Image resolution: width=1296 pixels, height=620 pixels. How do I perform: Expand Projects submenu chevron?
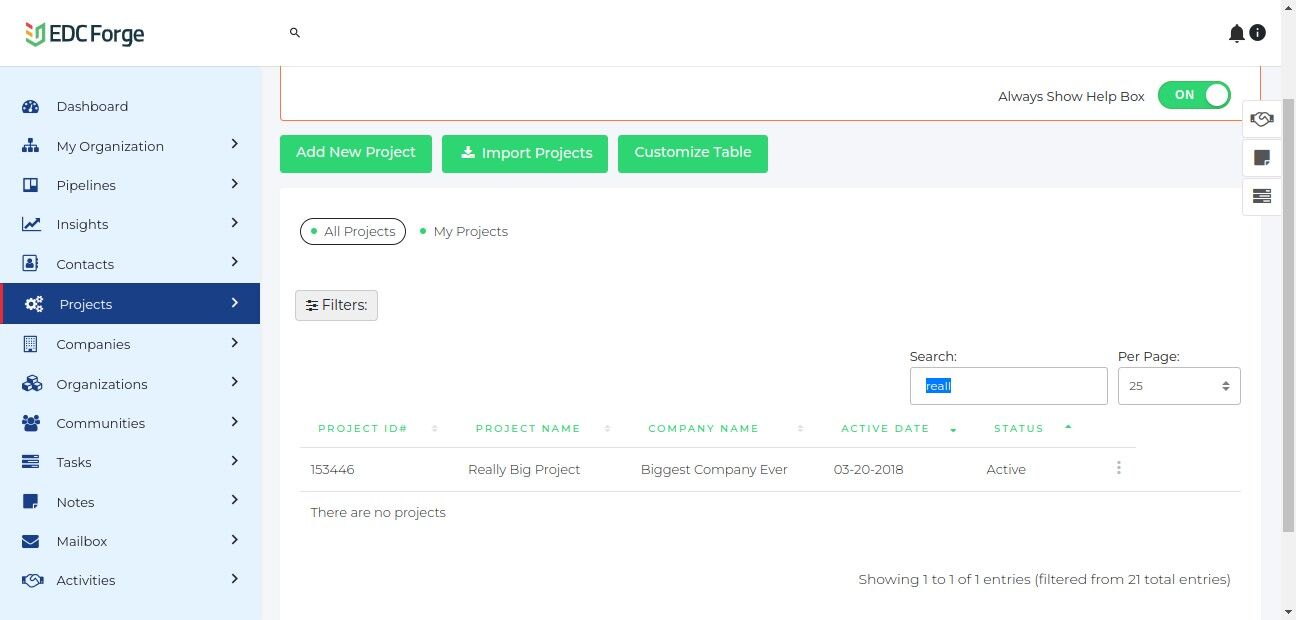point(234,302)
